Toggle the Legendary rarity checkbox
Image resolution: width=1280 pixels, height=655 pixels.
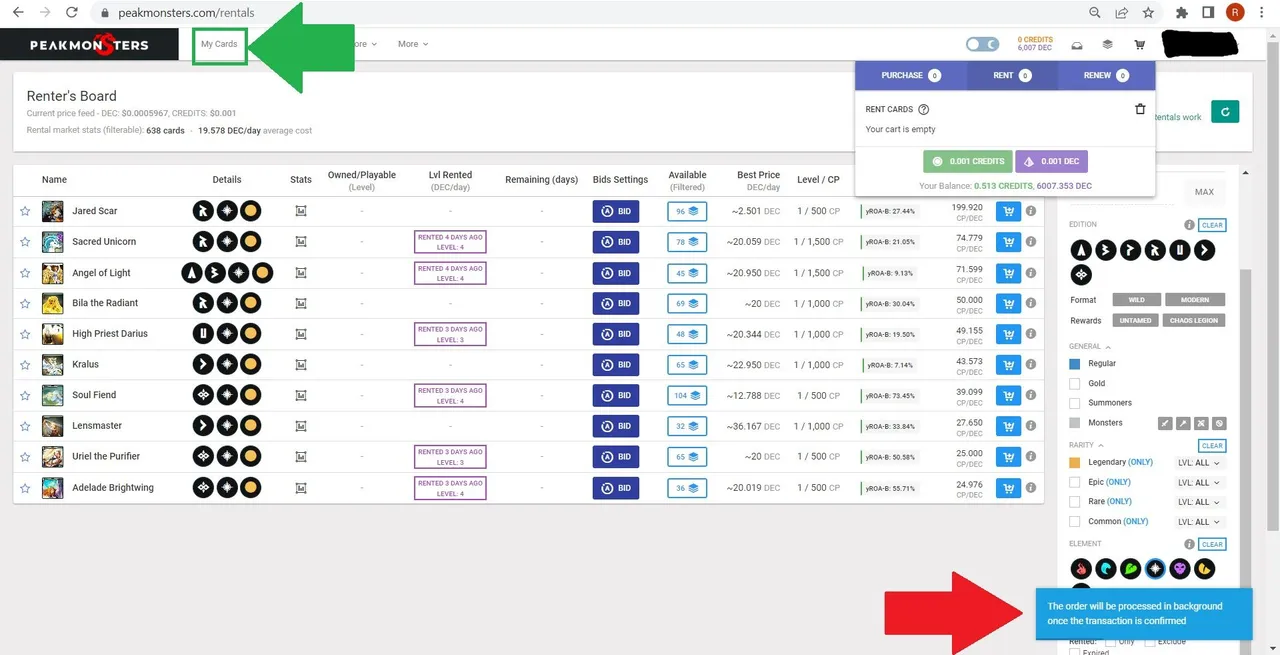(1075, 463)
